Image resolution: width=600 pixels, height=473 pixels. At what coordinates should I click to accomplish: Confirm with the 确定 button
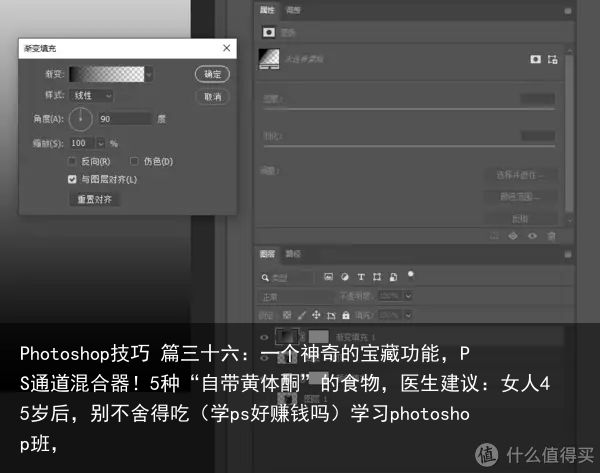point(212,74)
